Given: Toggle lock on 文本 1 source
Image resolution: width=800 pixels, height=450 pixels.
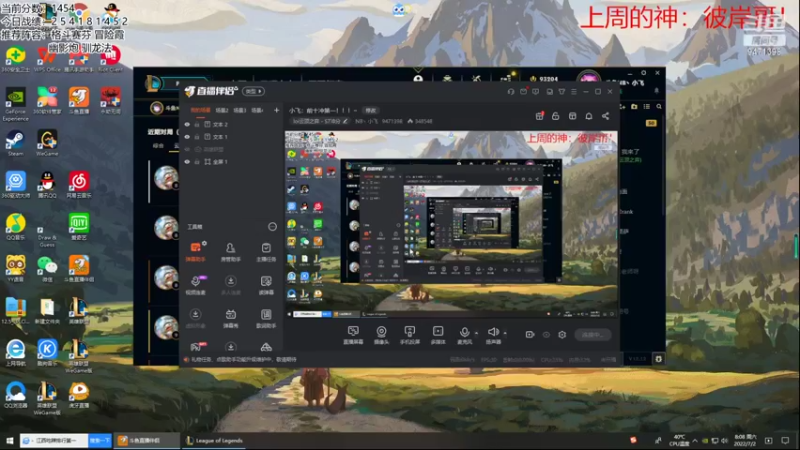Looking at the screenshot, I should point(197,137).
